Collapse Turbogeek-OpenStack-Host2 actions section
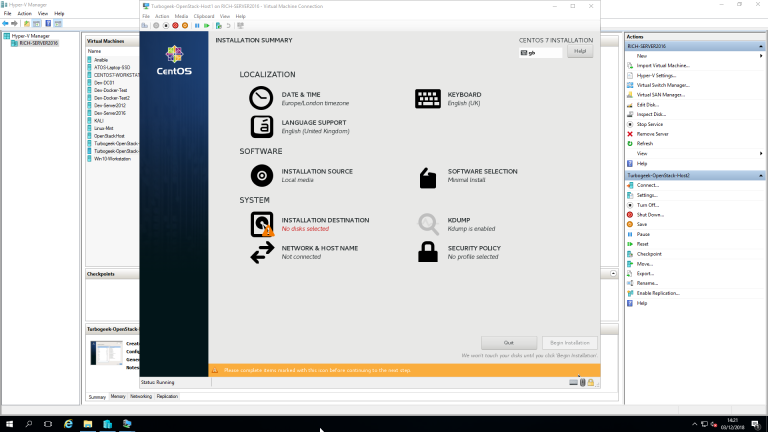Image resolution: width=768 pixels, height=432 pixels. click(763, 175)
